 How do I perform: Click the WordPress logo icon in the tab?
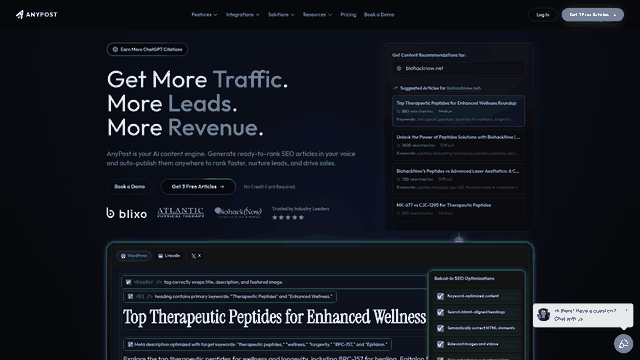123,256
